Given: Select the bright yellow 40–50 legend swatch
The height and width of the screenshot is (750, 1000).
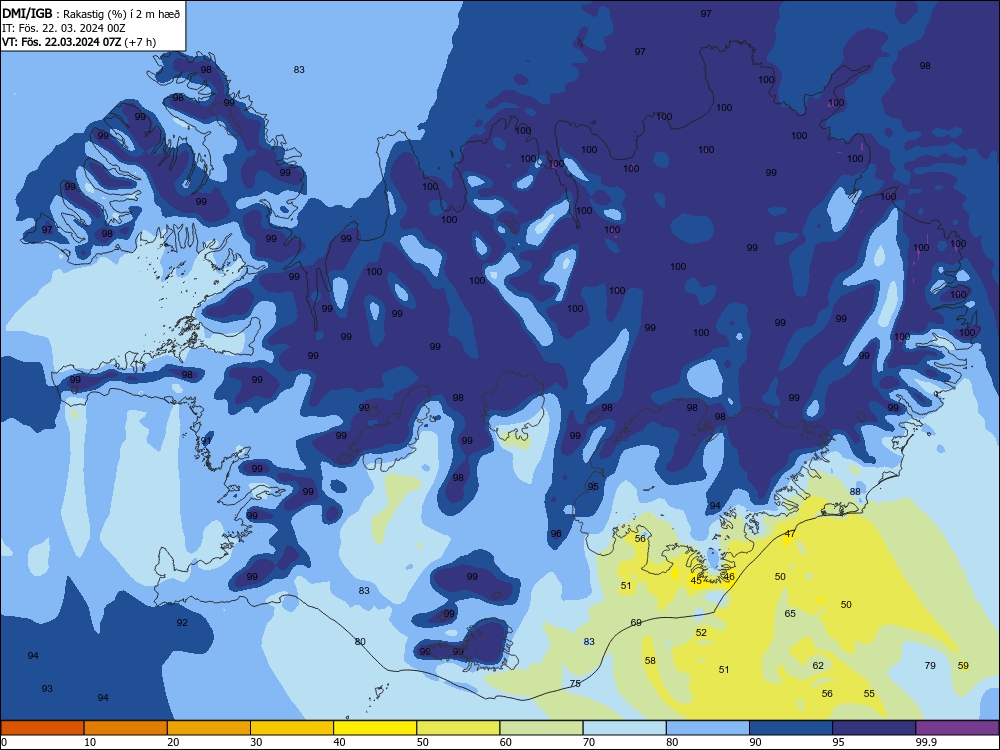Looking at the screenshot, I should [x=375, y=728].
